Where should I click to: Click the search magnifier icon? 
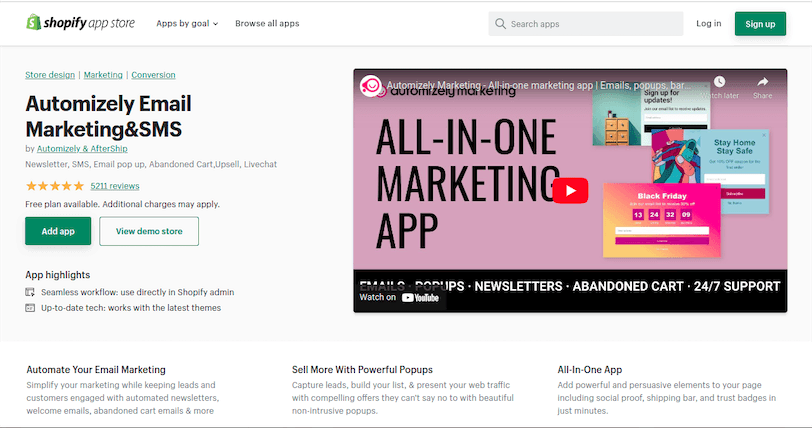click(x=500, y=24)
